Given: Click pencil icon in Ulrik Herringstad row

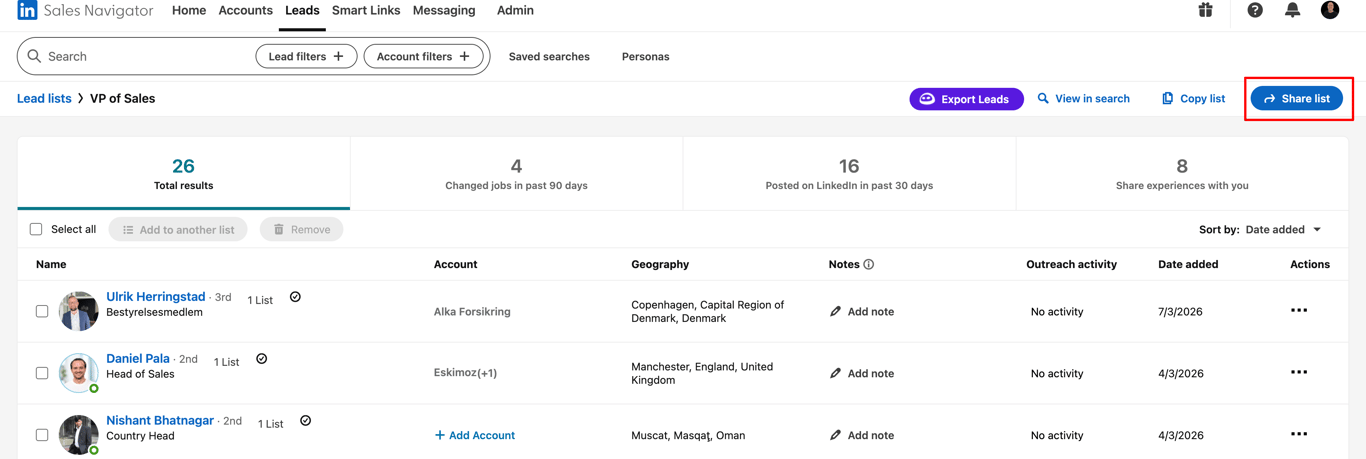Looking at the screenshot, I should point(835,311).
